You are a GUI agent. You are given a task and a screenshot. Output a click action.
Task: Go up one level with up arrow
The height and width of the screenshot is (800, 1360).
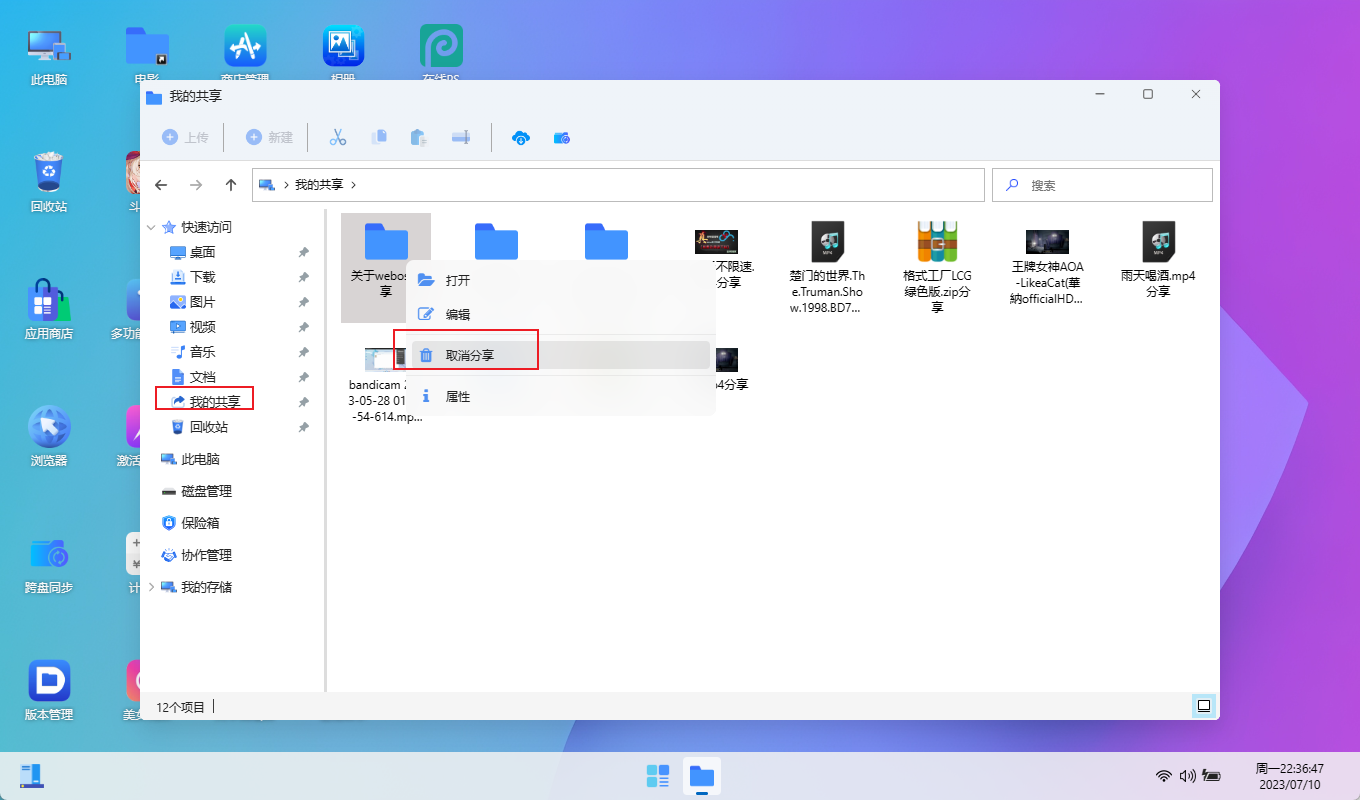pos(231,185)
